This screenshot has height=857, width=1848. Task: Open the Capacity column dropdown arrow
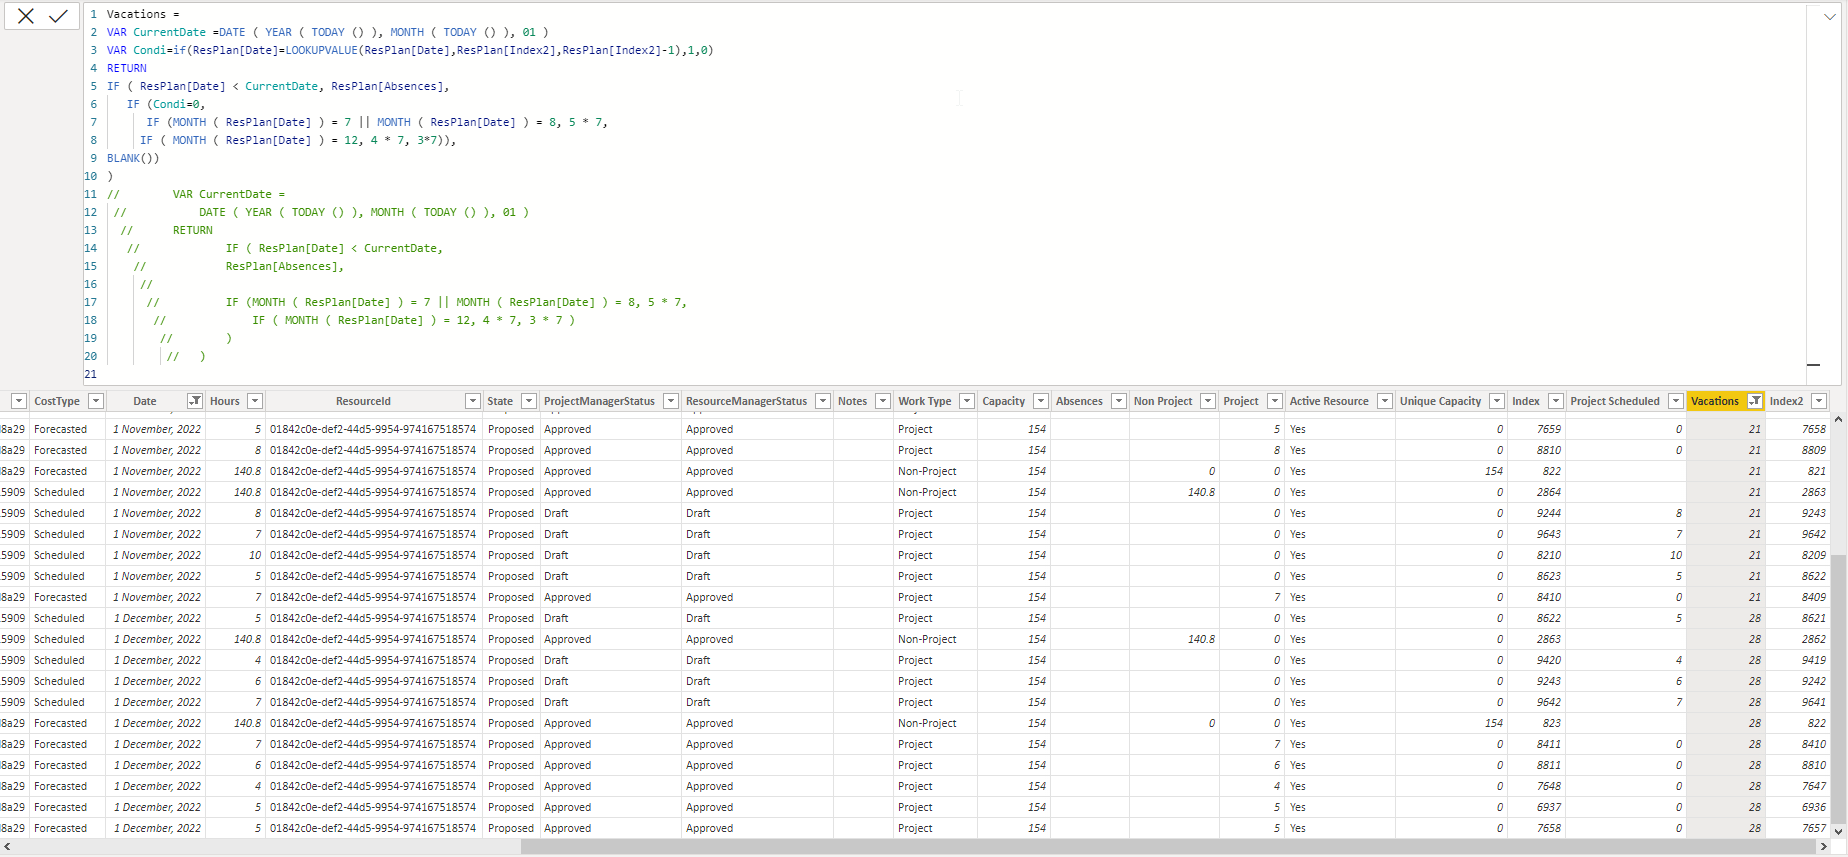pos(1041,401)
